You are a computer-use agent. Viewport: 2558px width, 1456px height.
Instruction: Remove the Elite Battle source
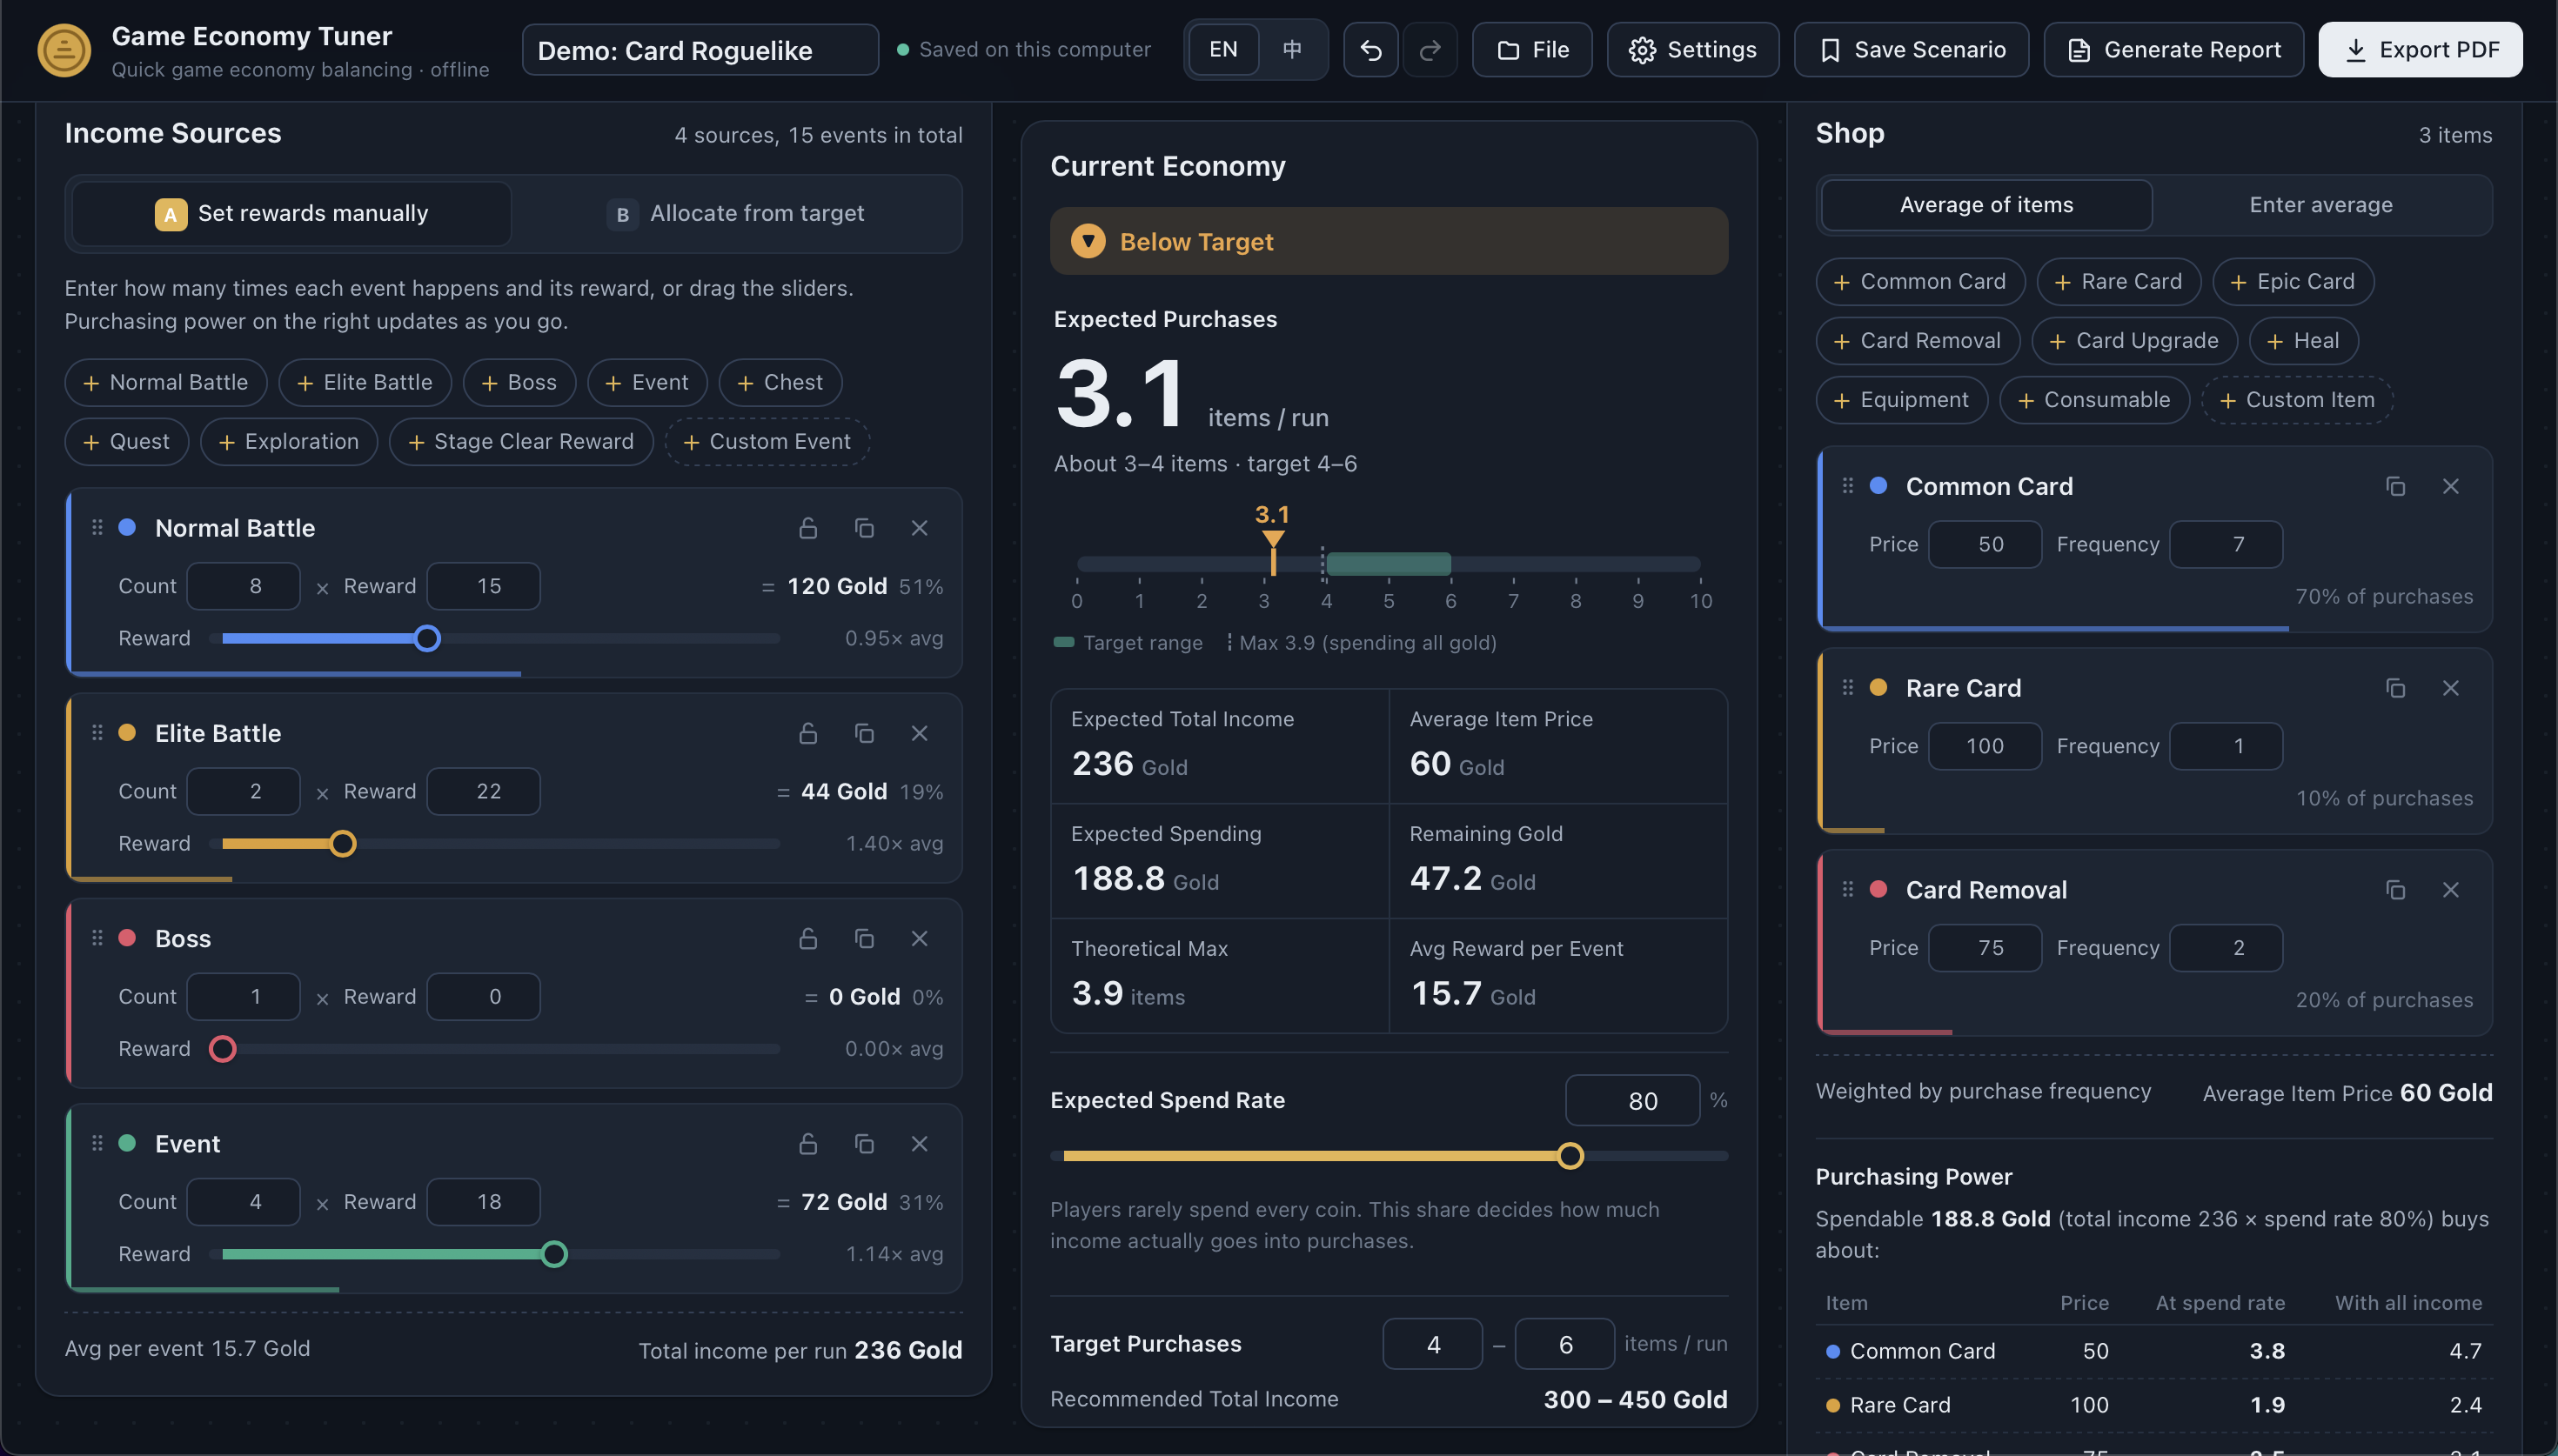pos(919,733)
